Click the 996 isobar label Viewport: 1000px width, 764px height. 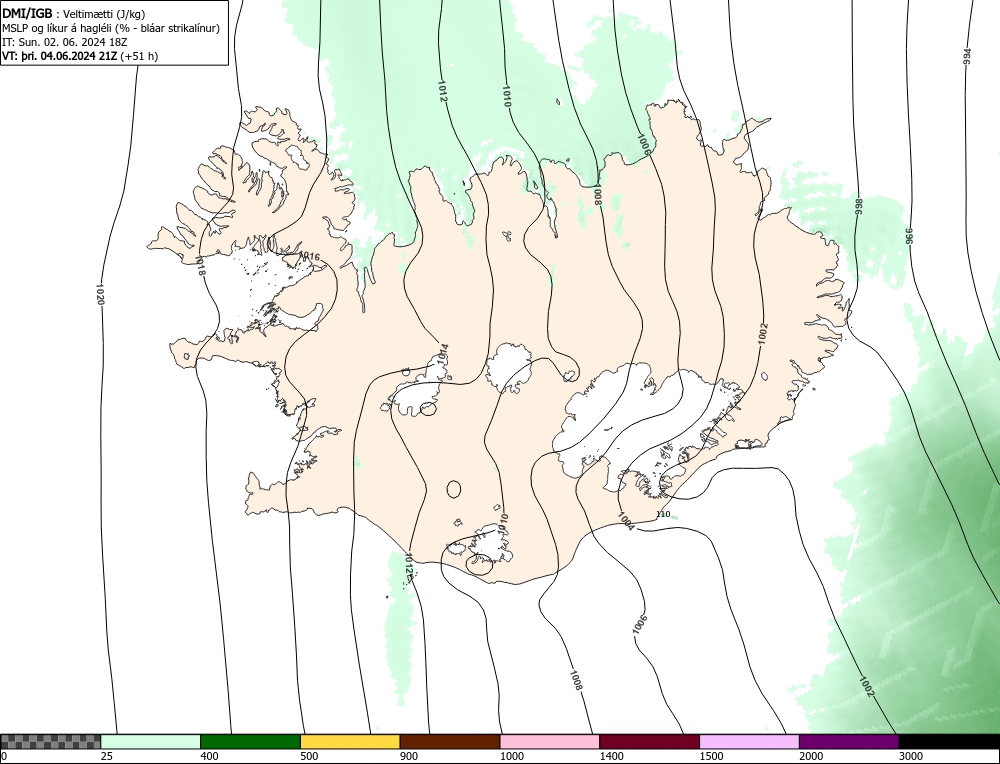909,236
